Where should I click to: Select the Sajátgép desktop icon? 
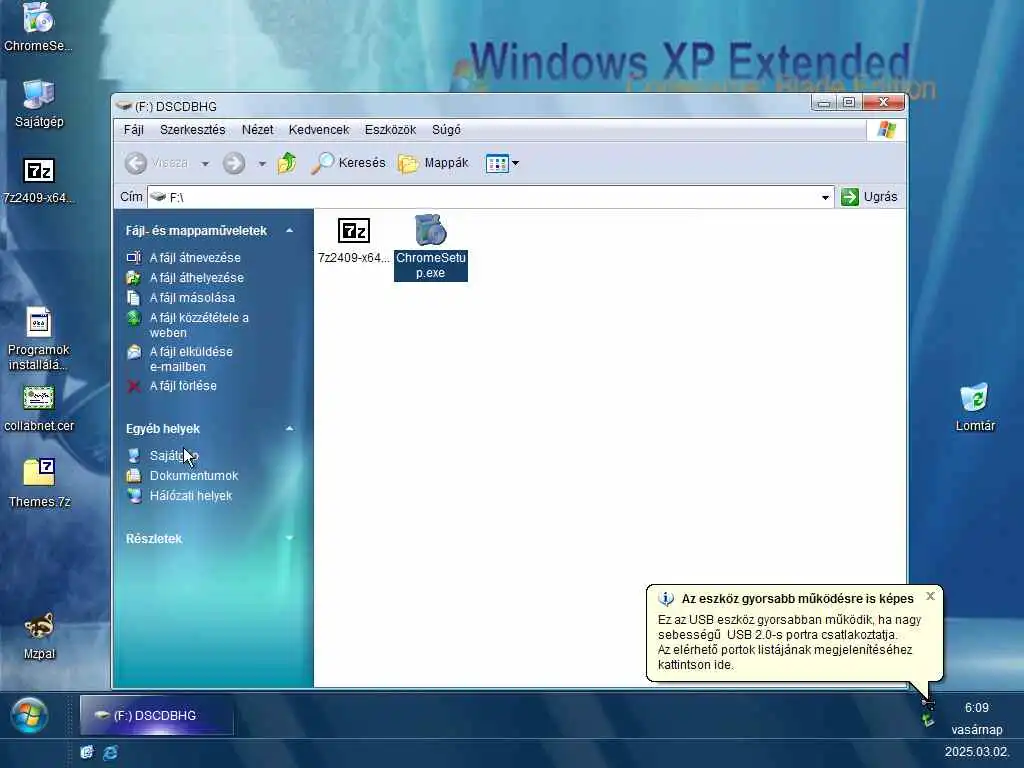click(39, 104)
